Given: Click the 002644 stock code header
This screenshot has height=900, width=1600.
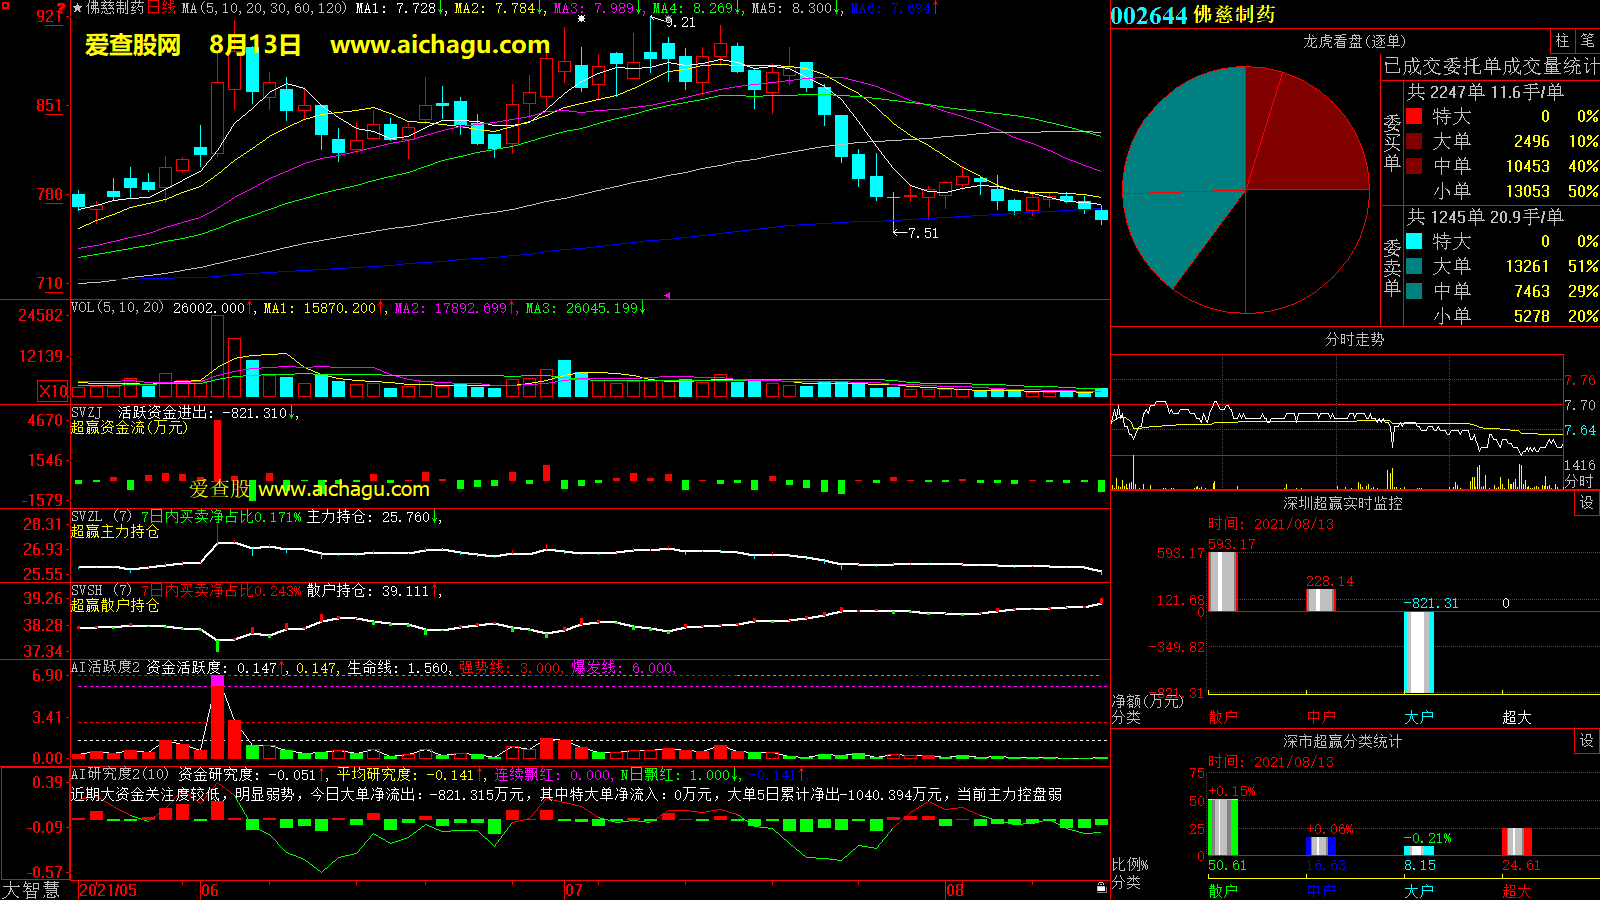Looking at the screenshot, I should 1148,15.
